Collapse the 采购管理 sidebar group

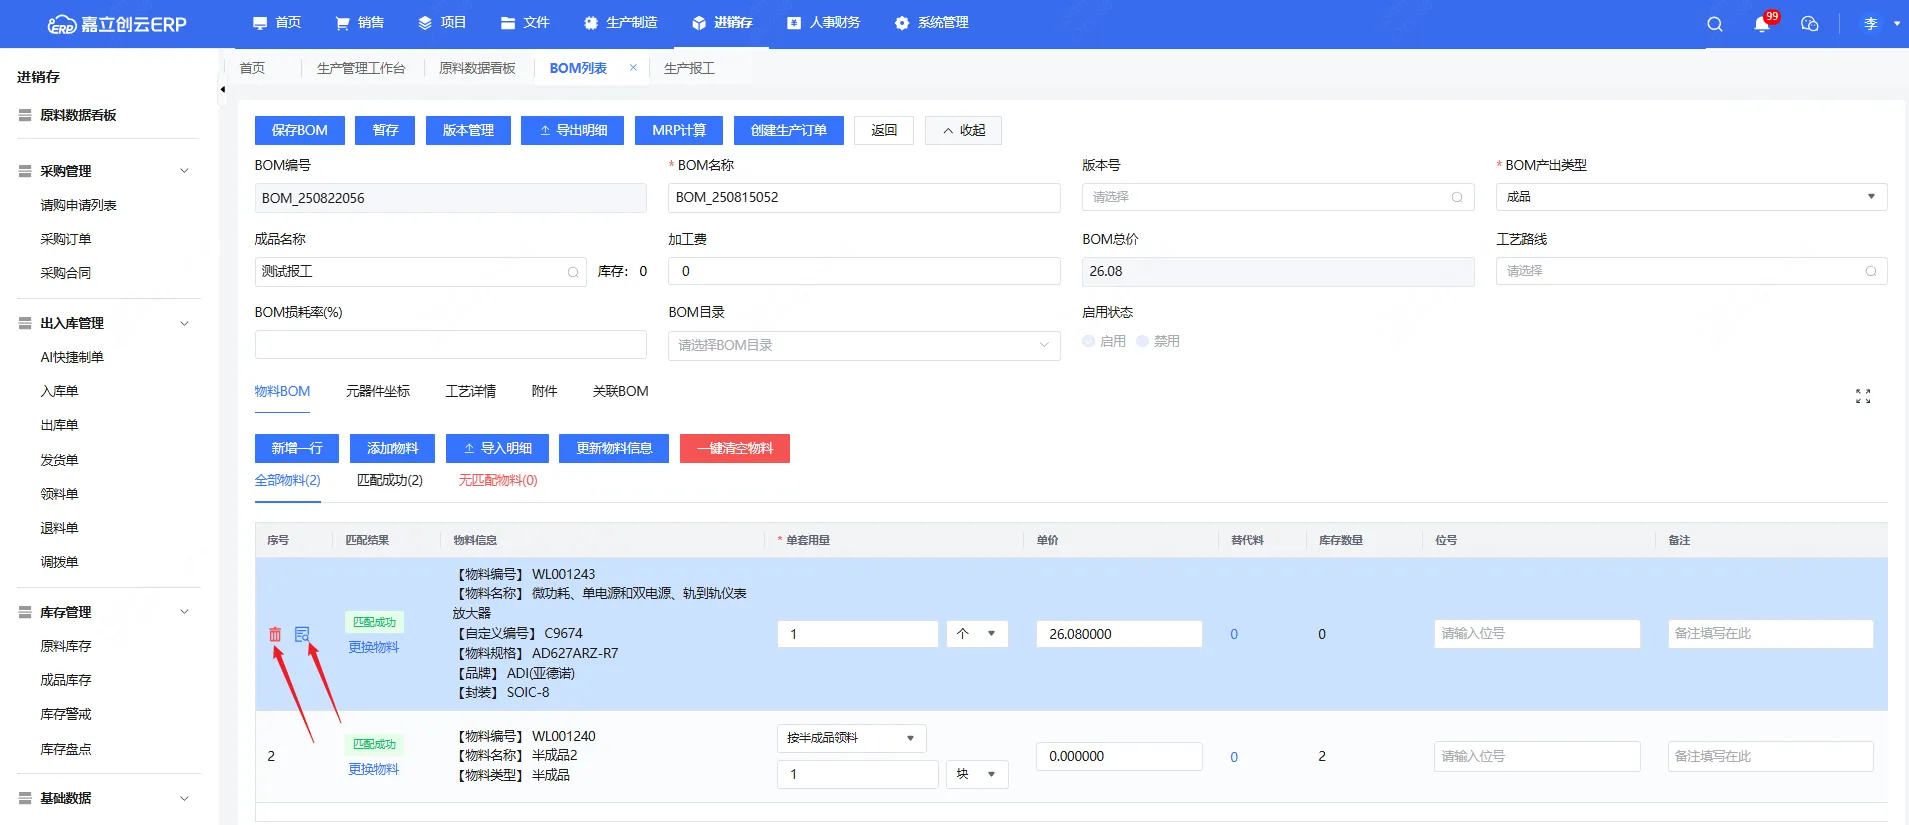pos(184,171)
